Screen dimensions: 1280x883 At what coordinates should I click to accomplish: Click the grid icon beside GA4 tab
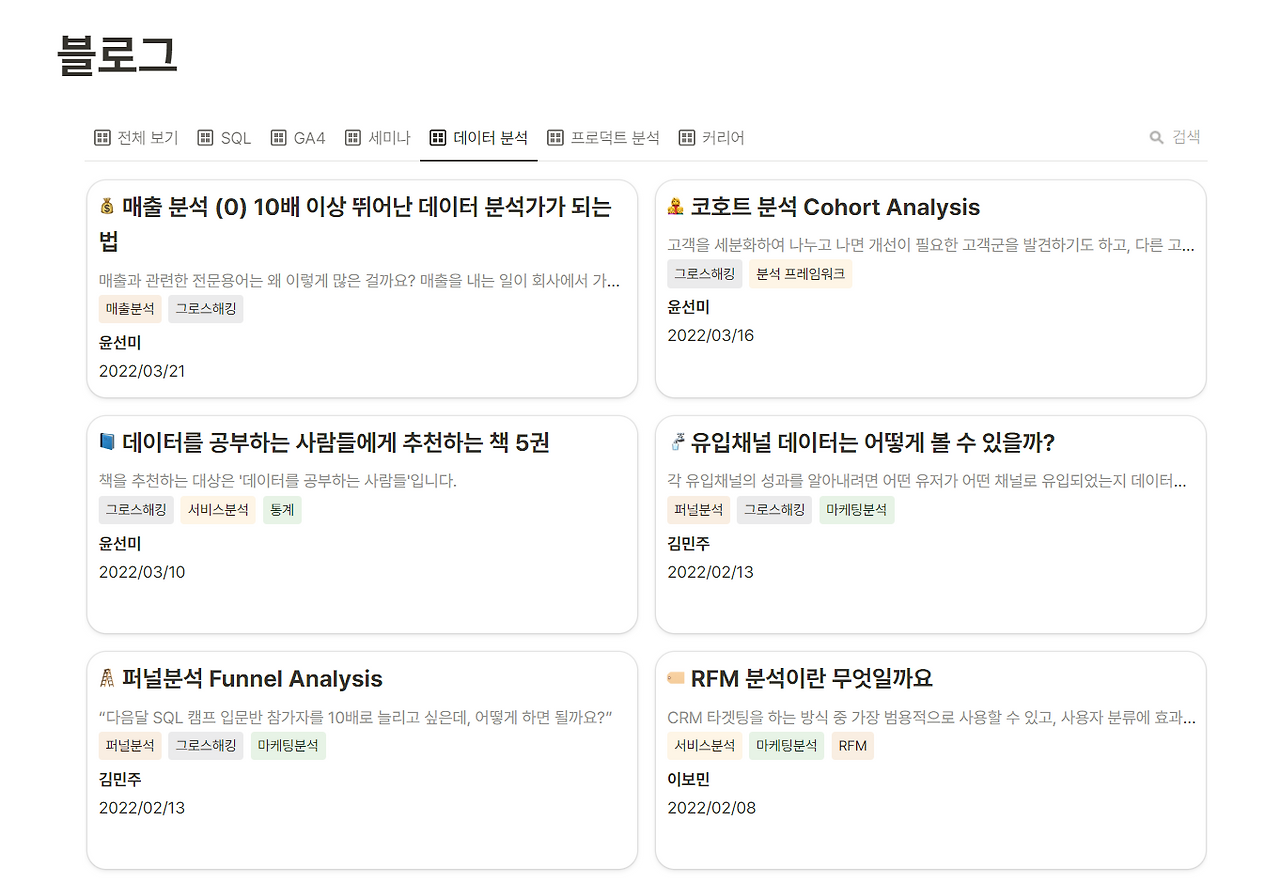[x=281, y=137]
